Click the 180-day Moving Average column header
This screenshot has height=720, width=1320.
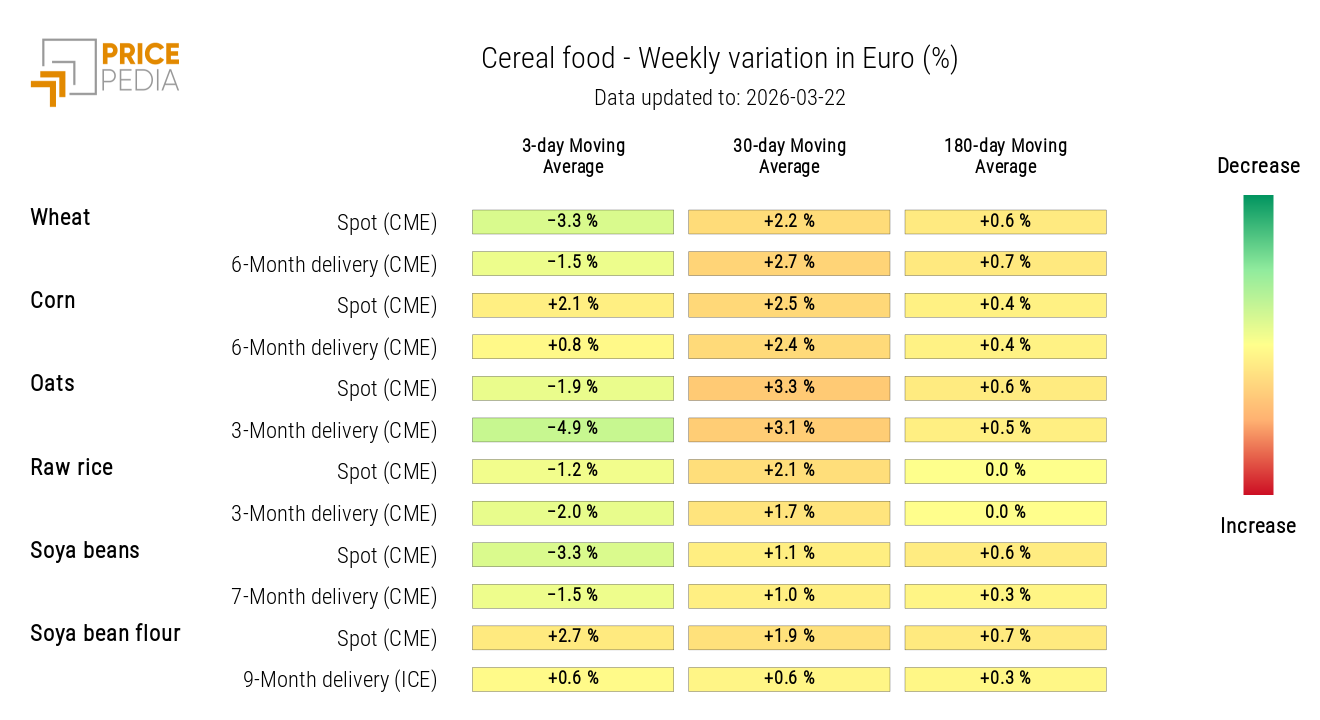coord(1005,156)
